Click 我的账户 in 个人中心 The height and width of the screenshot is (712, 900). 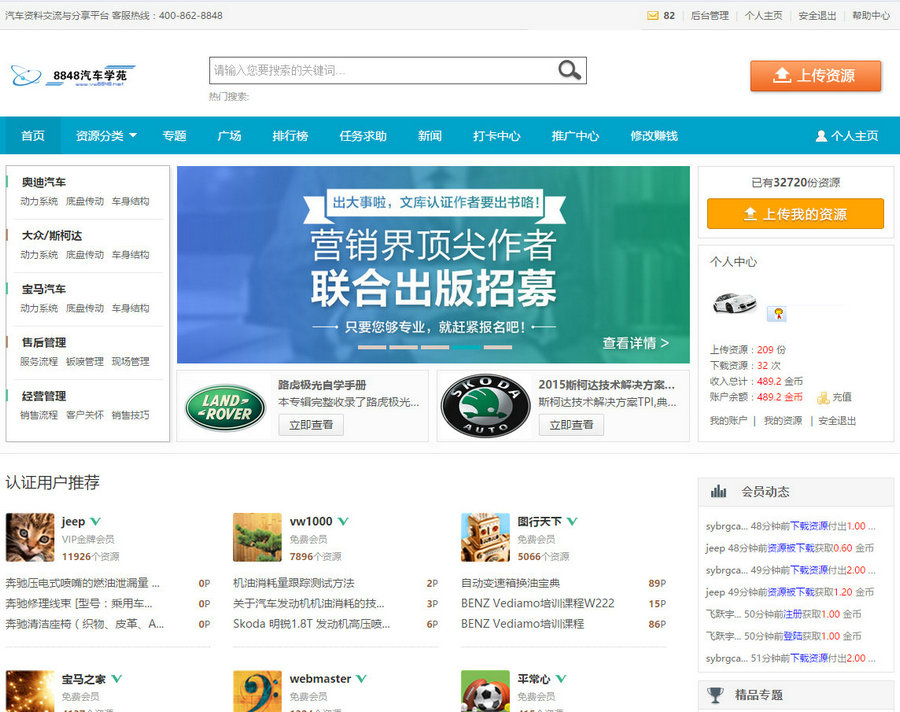tap(728, 420)
